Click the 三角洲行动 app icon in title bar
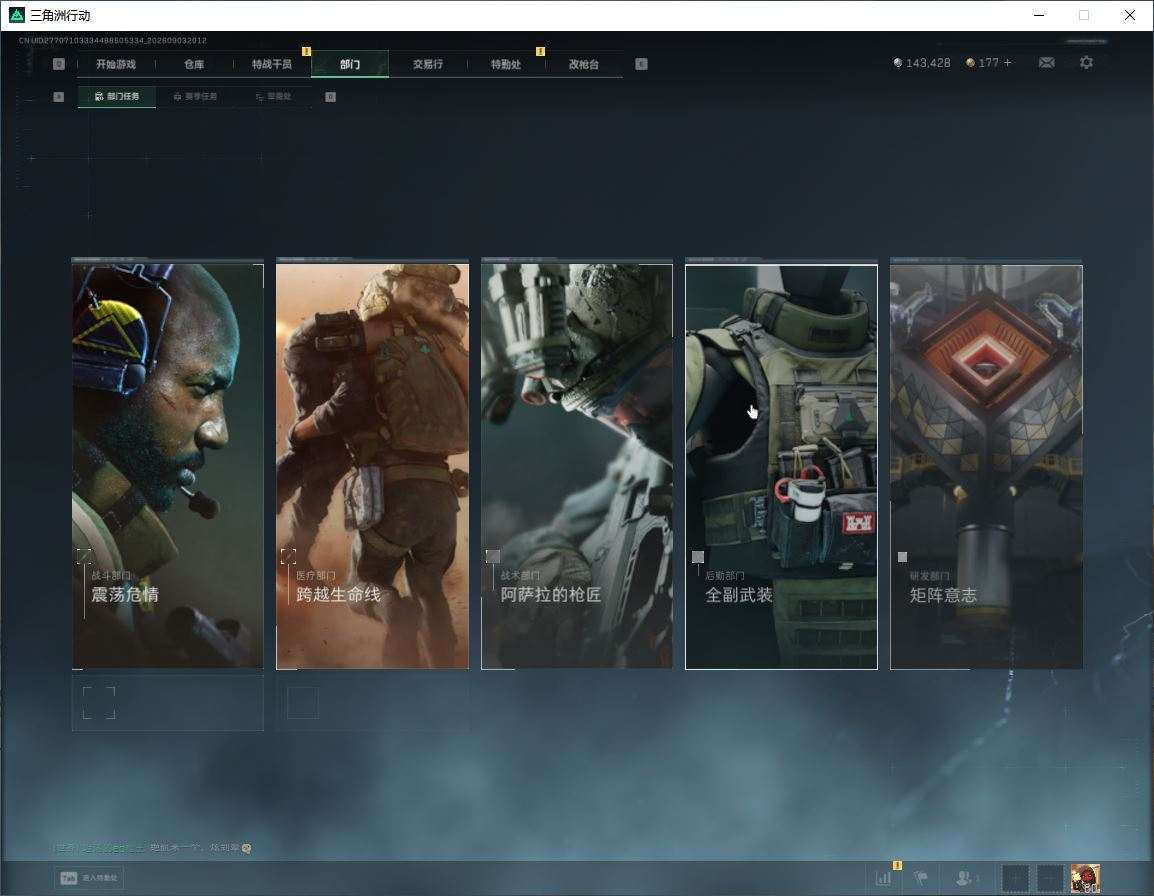The image size is (1154, 896). pyautogui.click(x=16, y=15)
